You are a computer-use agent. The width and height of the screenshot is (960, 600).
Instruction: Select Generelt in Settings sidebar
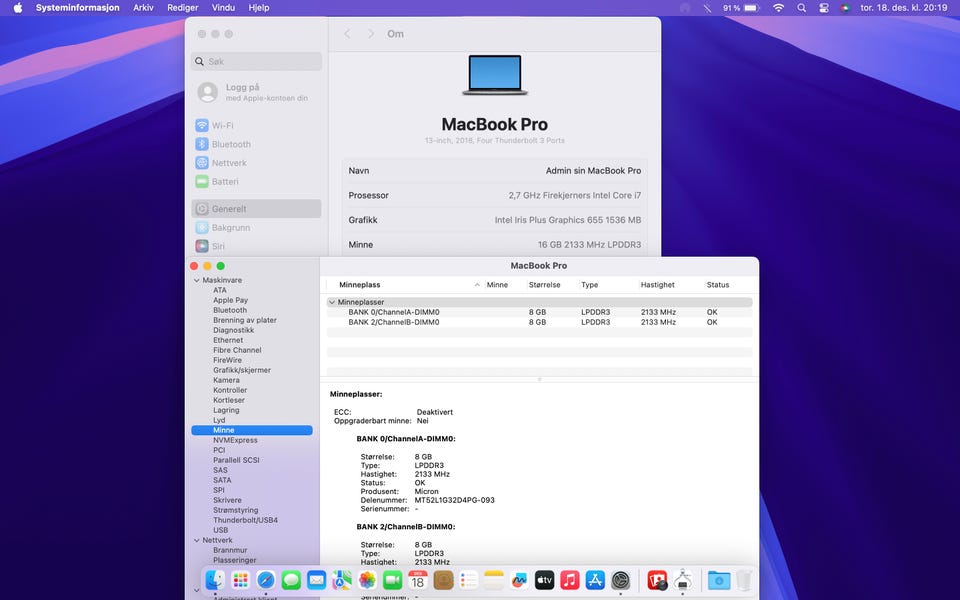257,209
